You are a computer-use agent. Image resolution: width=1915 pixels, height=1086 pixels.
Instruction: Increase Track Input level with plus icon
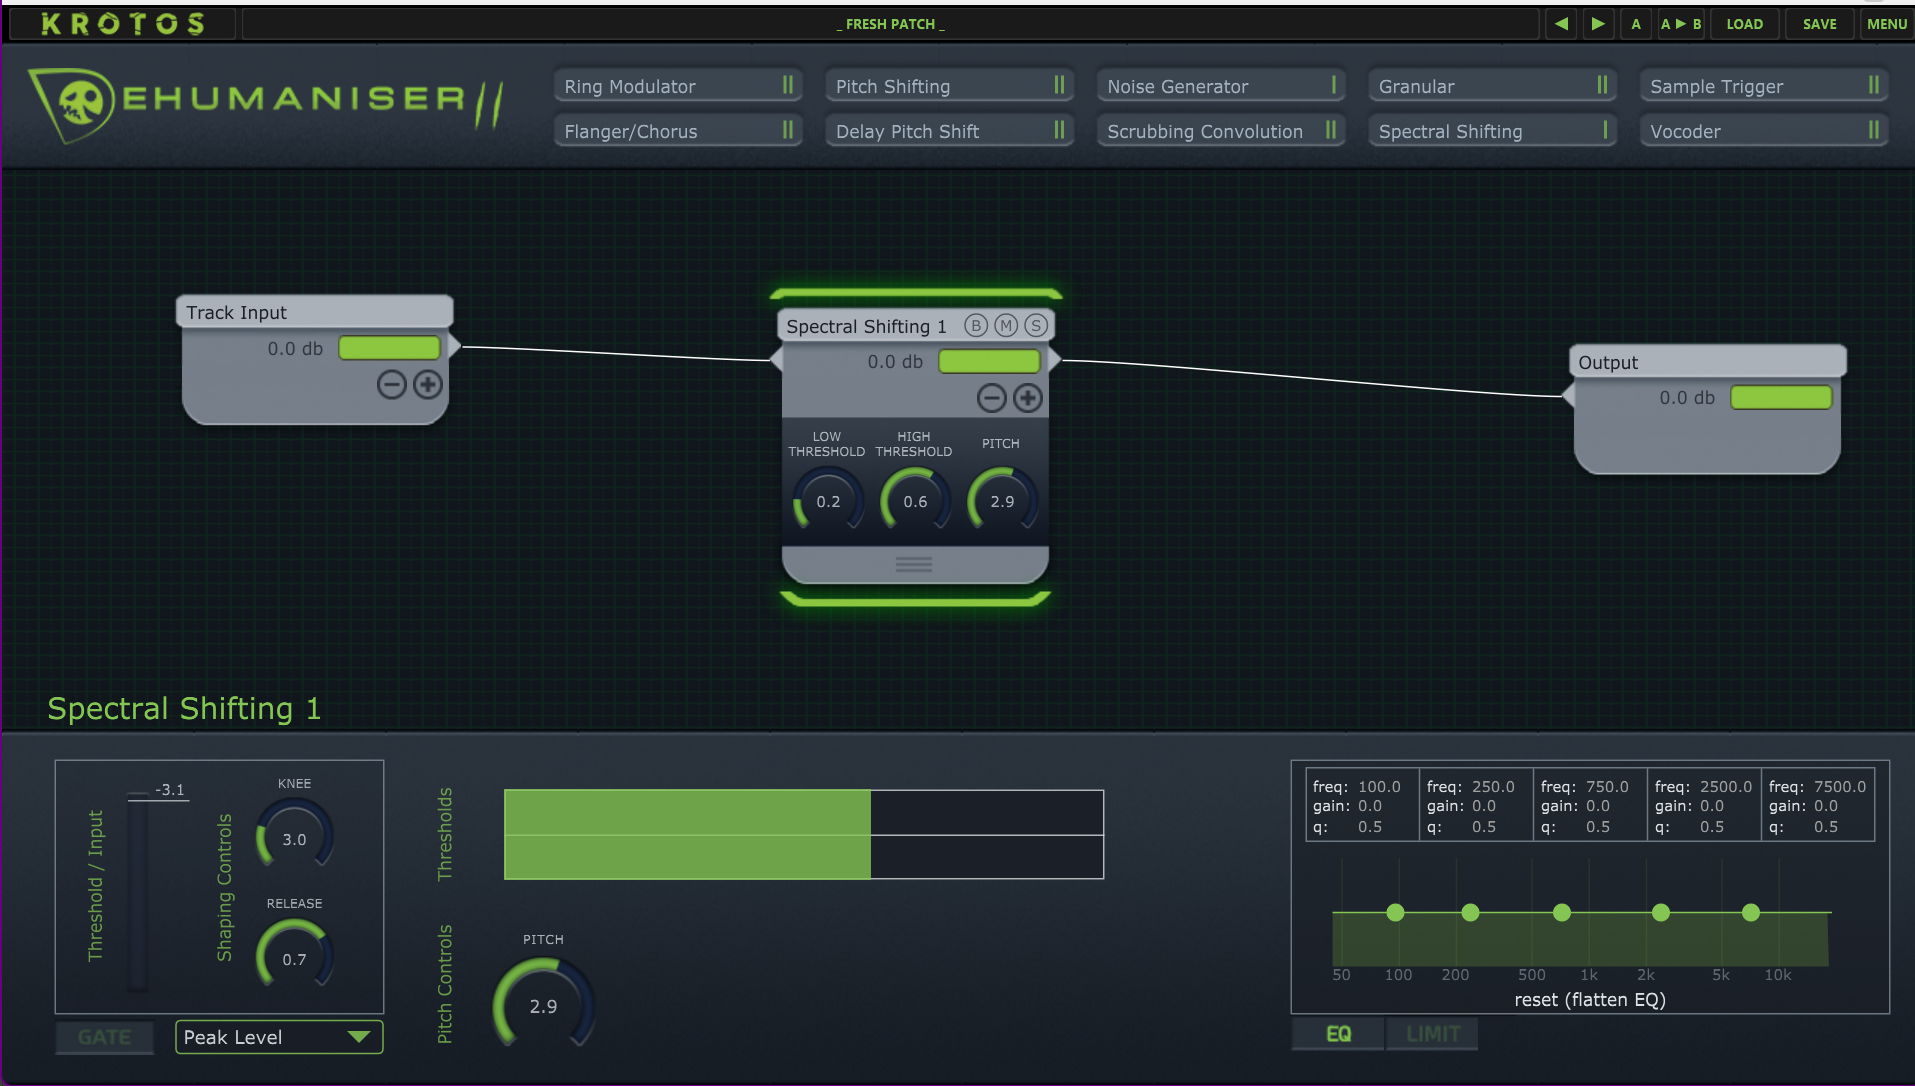tap(428, 384)
